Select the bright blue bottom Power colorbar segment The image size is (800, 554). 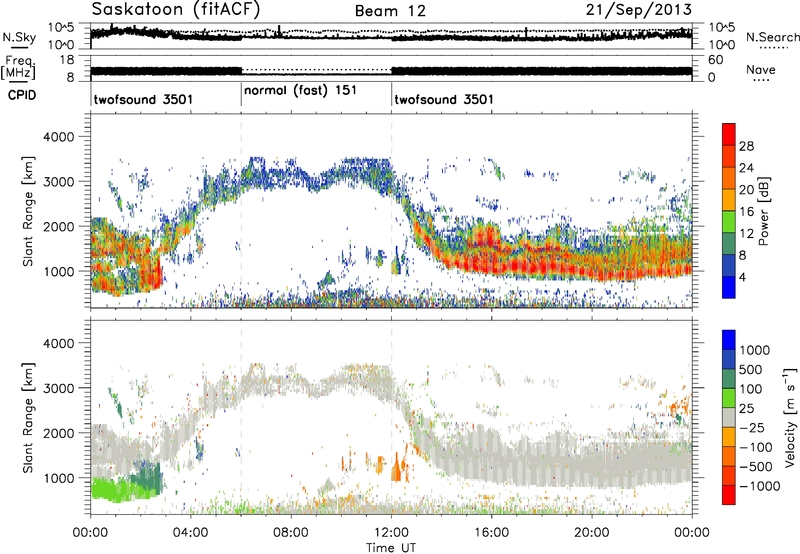click(729, 287)
